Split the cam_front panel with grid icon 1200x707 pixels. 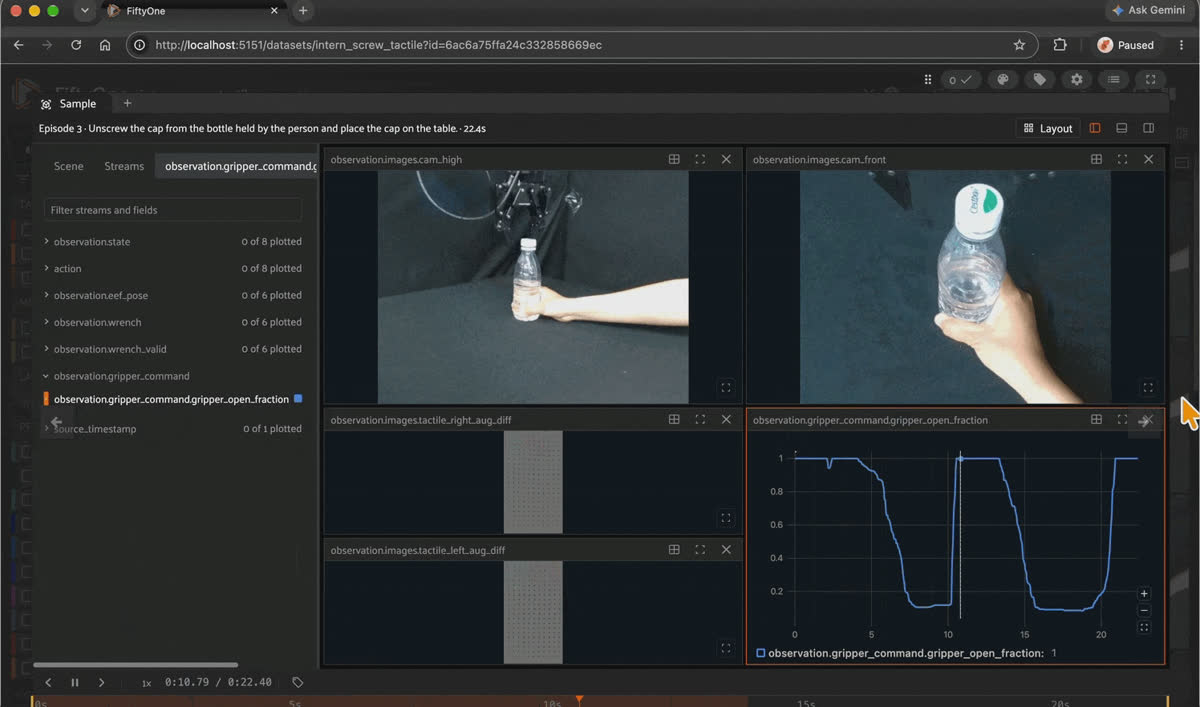1096,159
